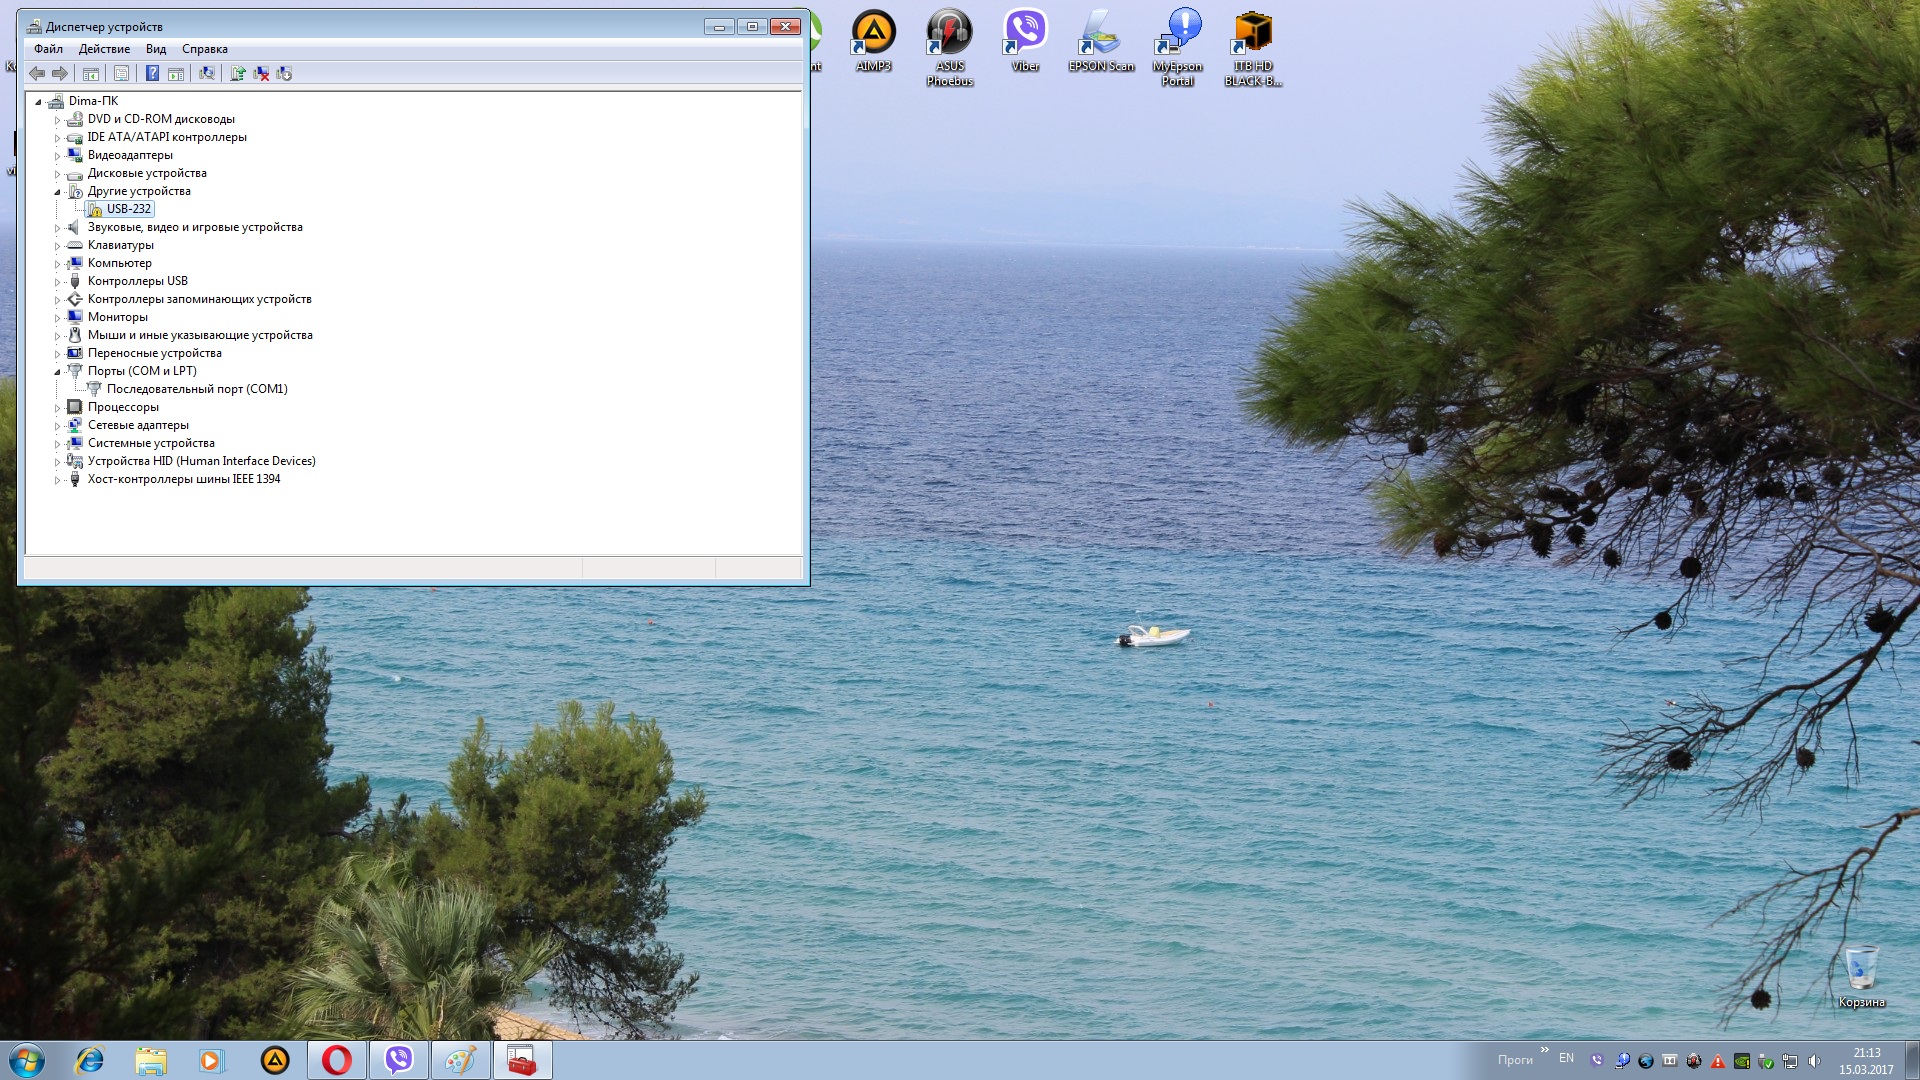Click the Help toolbar icon with question mark

point(152,73)
